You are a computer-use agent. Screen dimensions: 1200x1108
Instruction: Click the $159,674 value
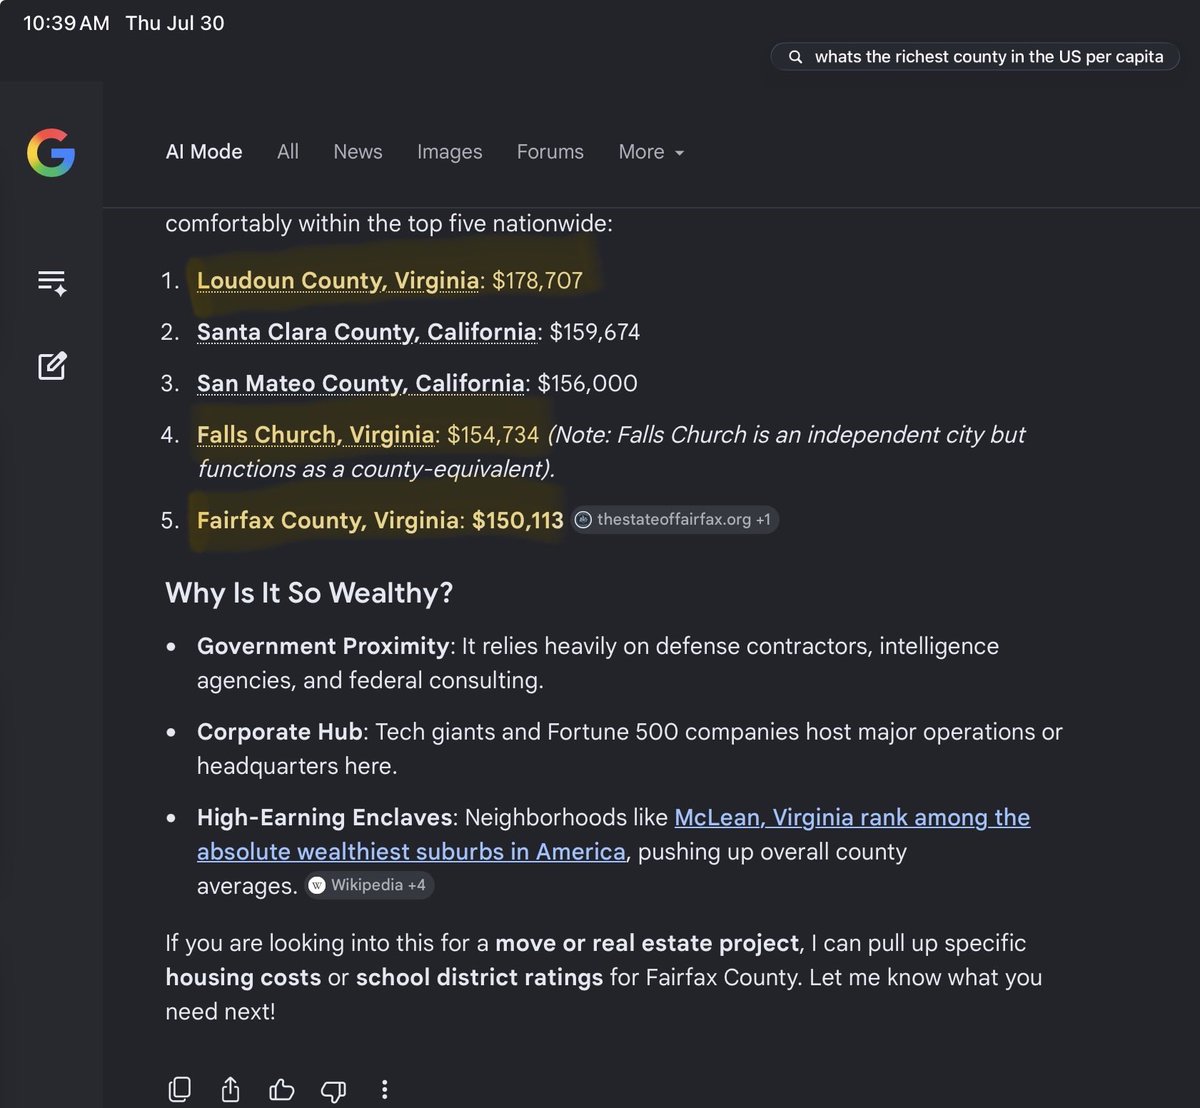595,332
